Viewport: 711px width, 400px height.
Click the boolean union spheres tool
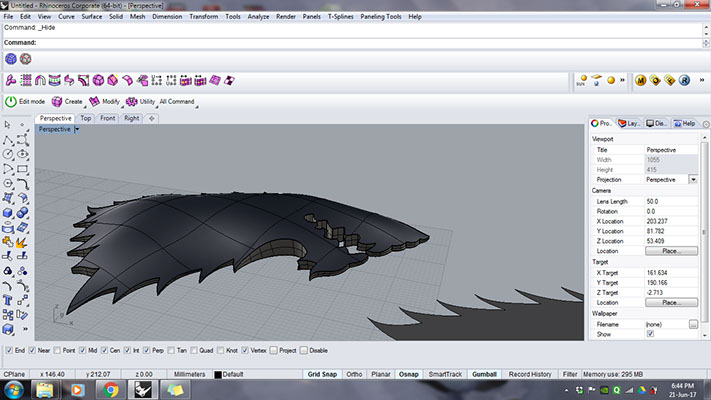pyautogui.click(x=22, y=213)
